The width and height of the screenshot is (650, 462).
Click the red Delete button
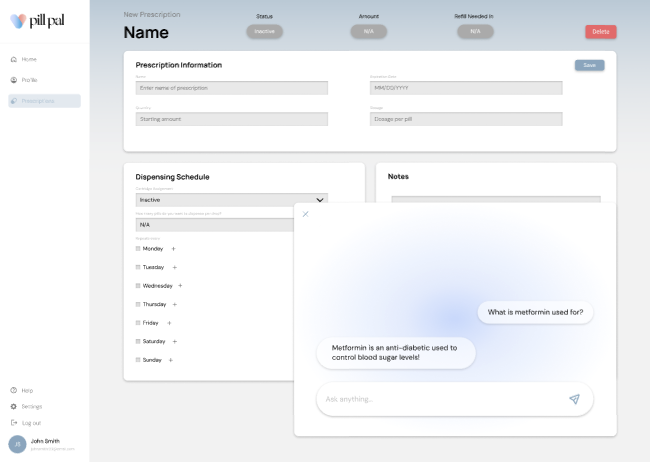tap(600, 32)
